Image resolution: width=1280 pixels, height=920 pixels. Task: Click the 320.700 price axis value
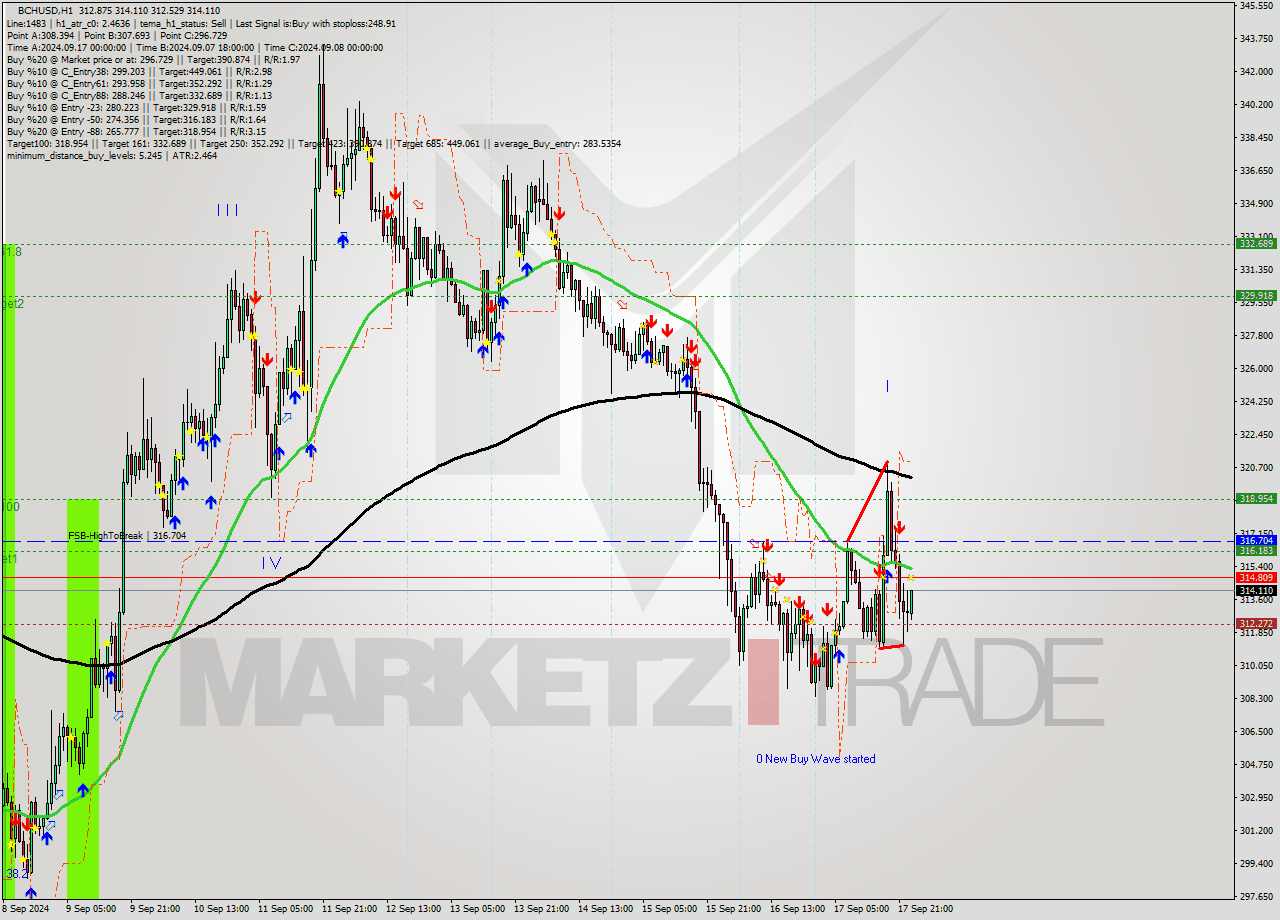coord(1256,468)
